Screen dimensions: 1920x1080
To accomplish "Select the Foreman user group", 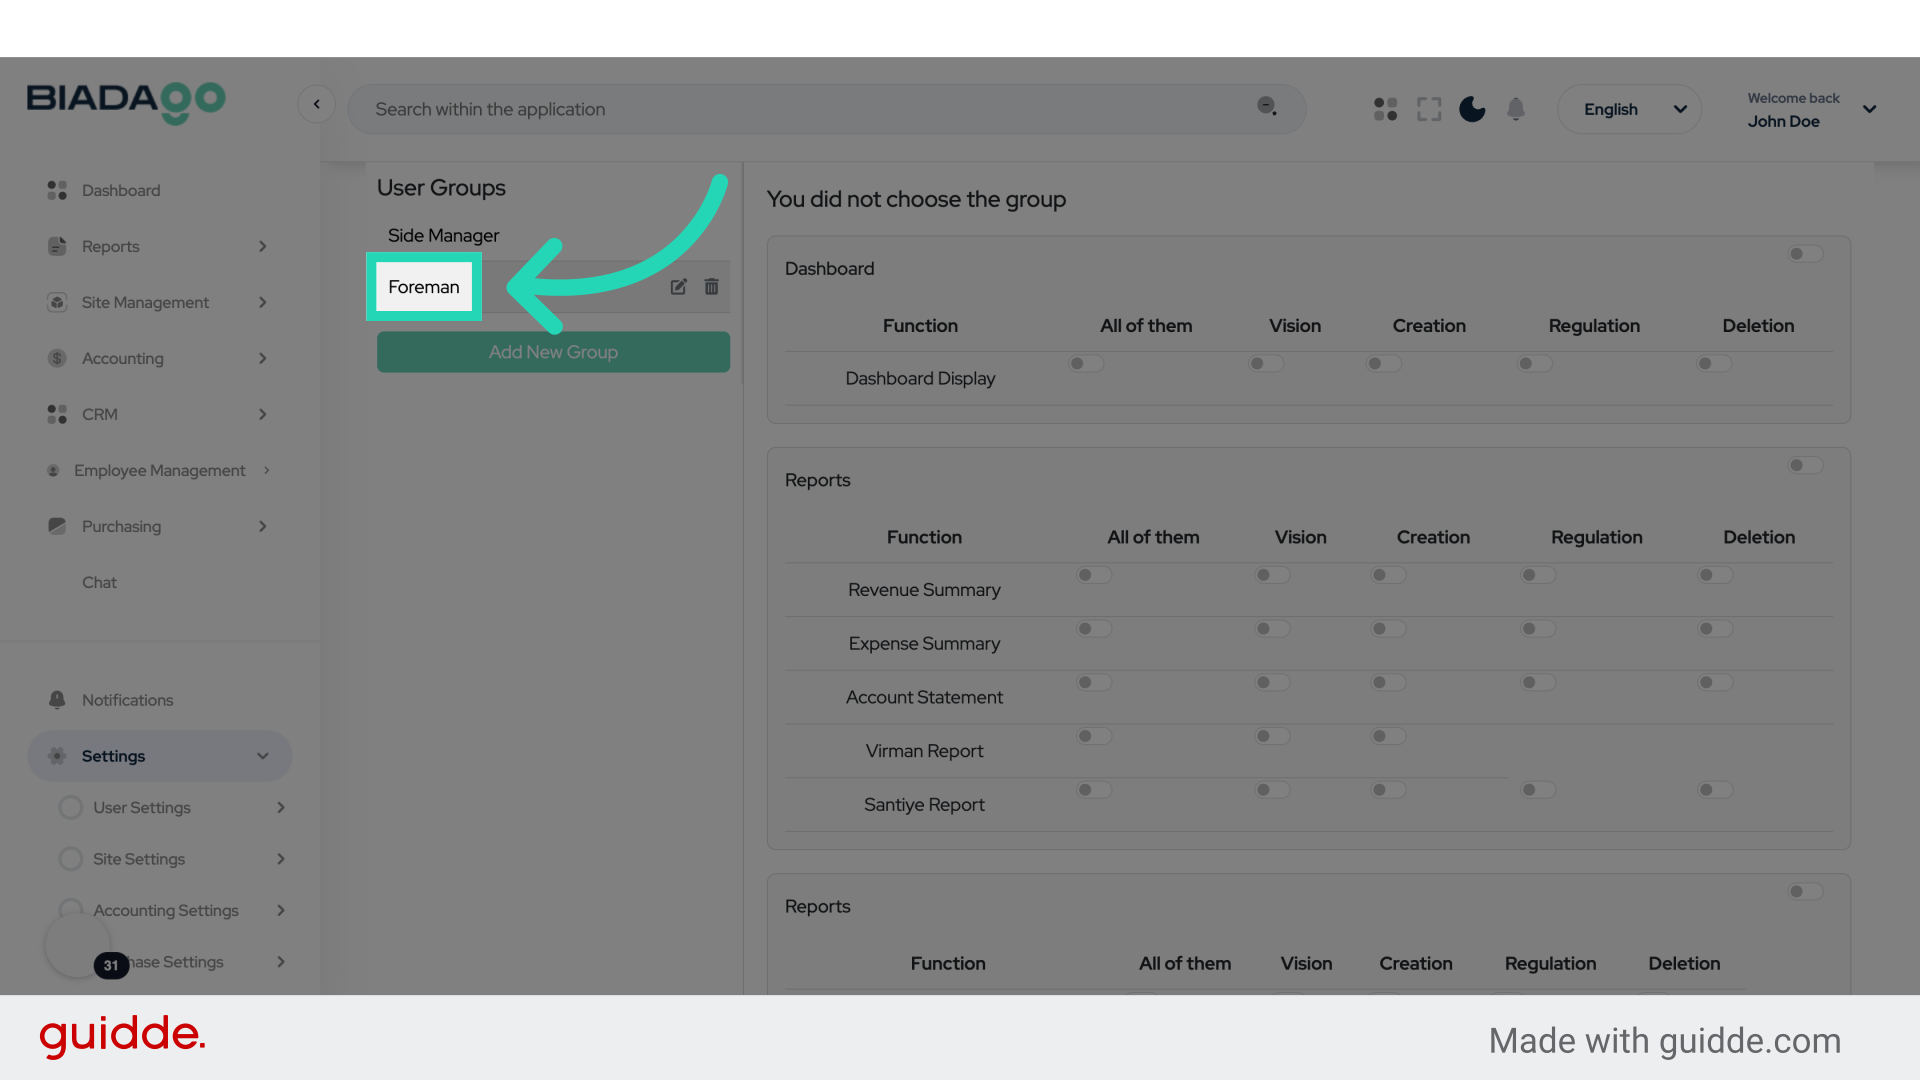I will (x=424, y=287).
